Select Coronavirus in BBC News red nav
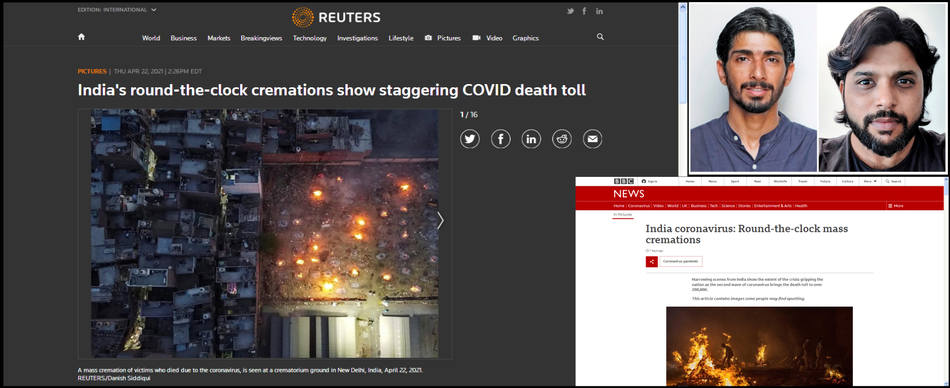This screenshot has width=950, height=388. click(x=639, y=206)
